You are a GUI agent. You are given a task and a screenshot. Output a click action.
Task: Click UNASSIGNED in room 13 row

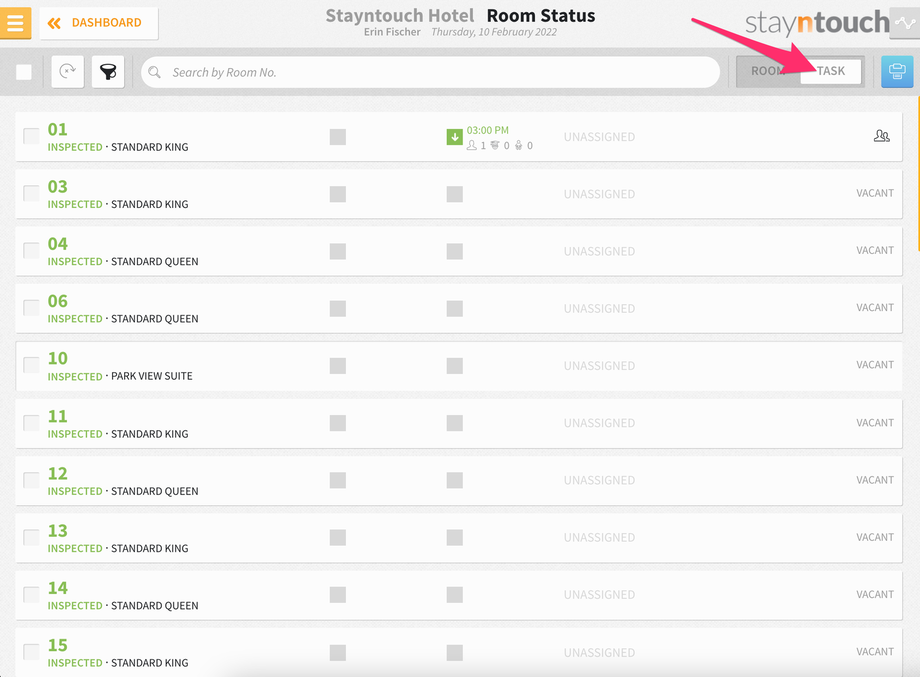pos(599,537)
